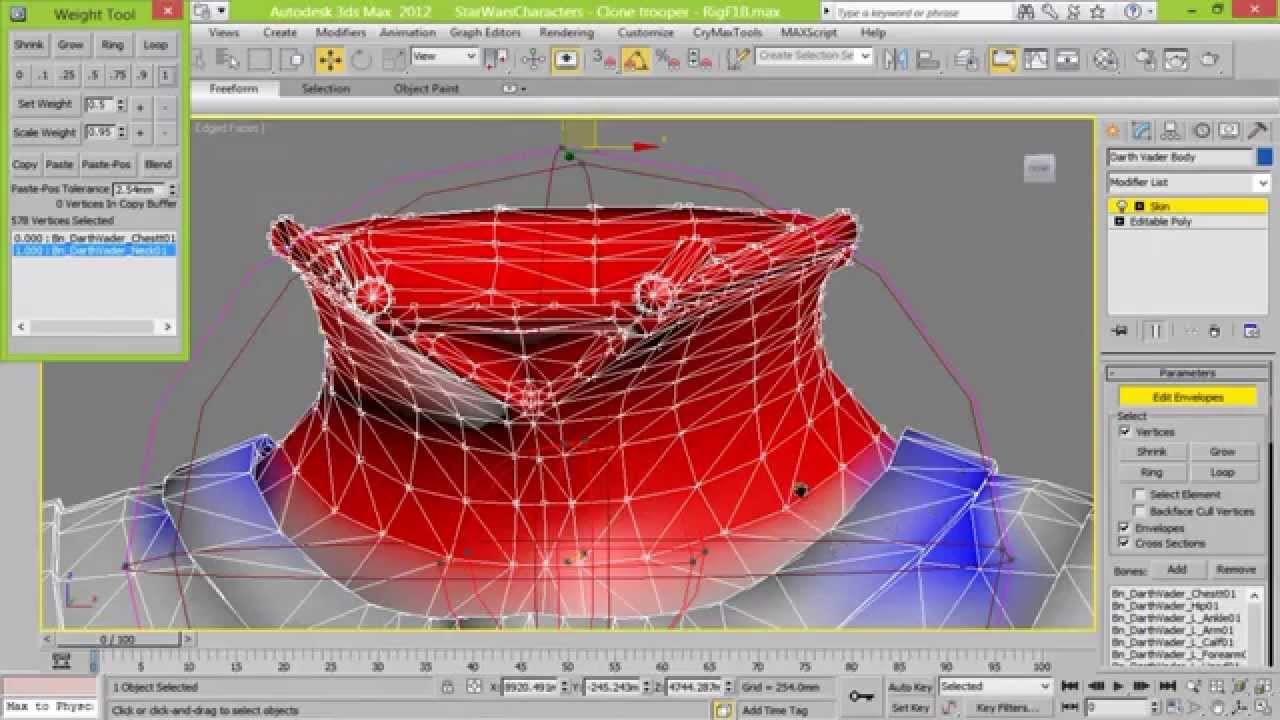1280x720 pixels.
Task: Click the .75 weight preset button
Action: coord(118,76)
